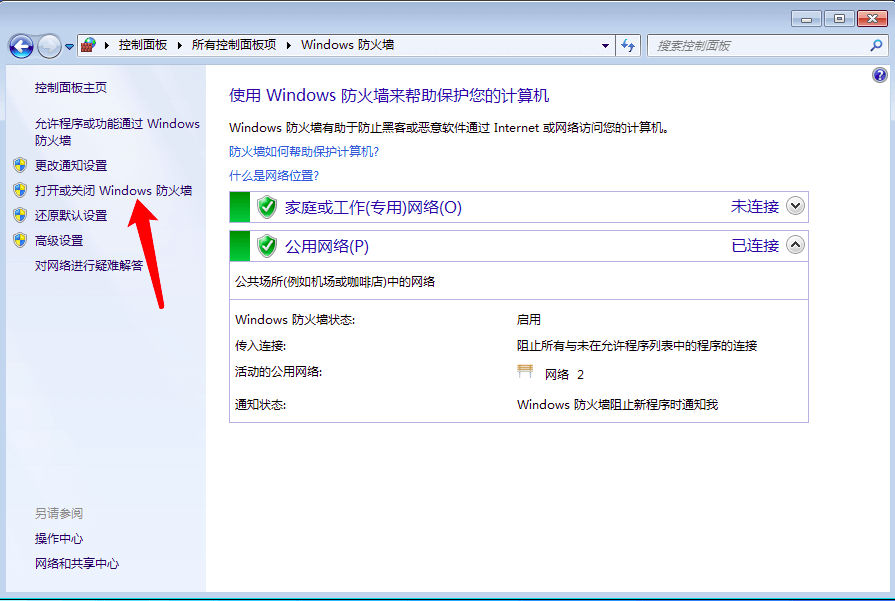Click the shield icon beside 打开或关闭 Windows 防火墙
This screenshot has width=895, height=601.
(x=20, y=190)
